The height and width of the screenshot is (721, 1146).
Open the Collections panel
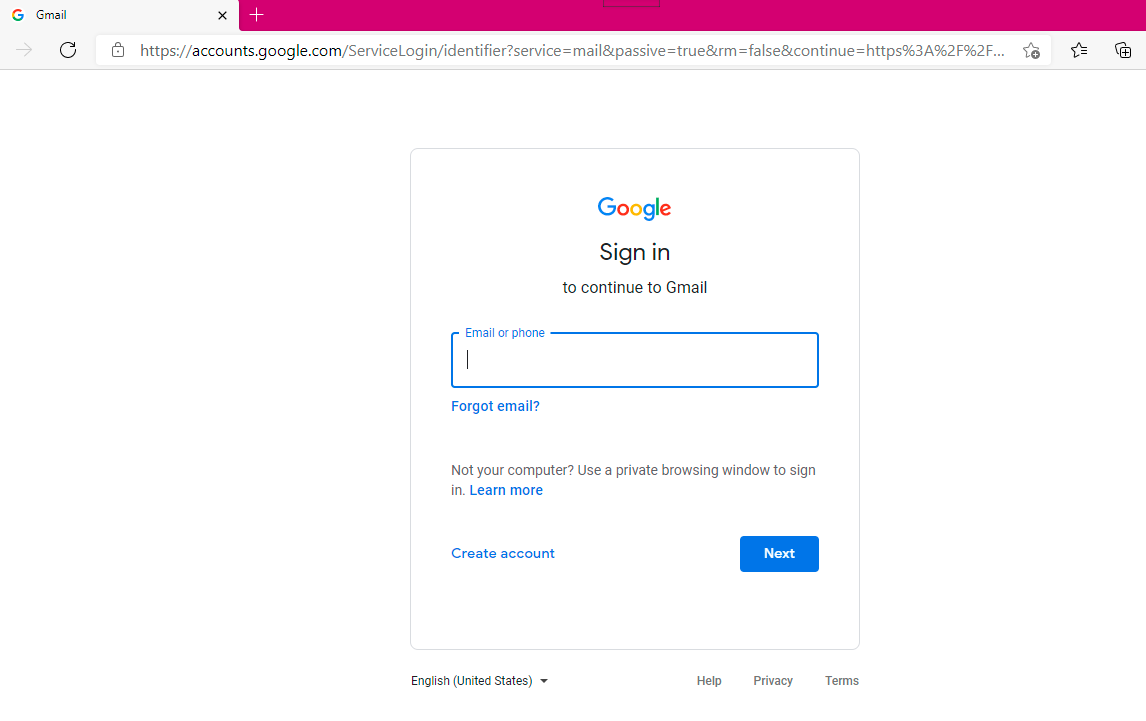tap(1122, 50)
